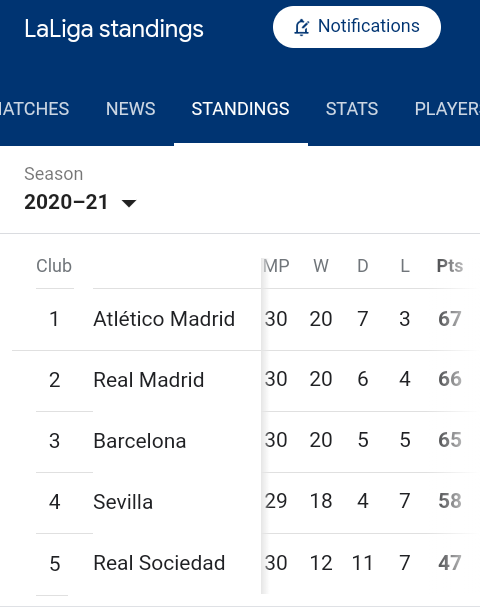The width and height of the screenshot is (480, 611).
Task: Click the W column header
Action: click(321, 266)
